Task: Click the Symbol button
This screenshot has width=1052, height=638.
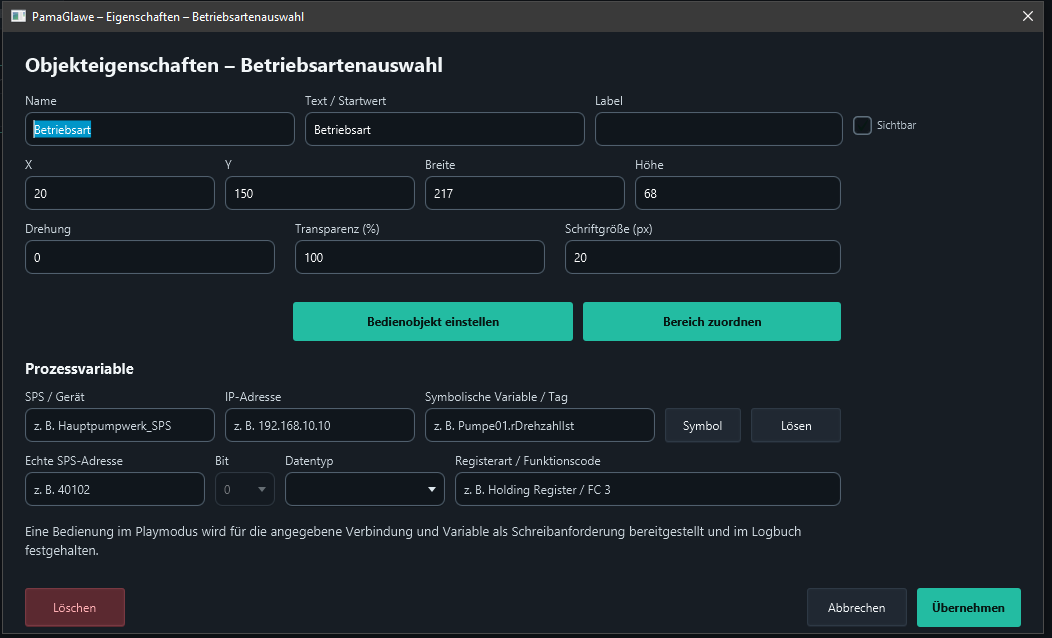Action: pyautogui.click(x=702, y=425)
